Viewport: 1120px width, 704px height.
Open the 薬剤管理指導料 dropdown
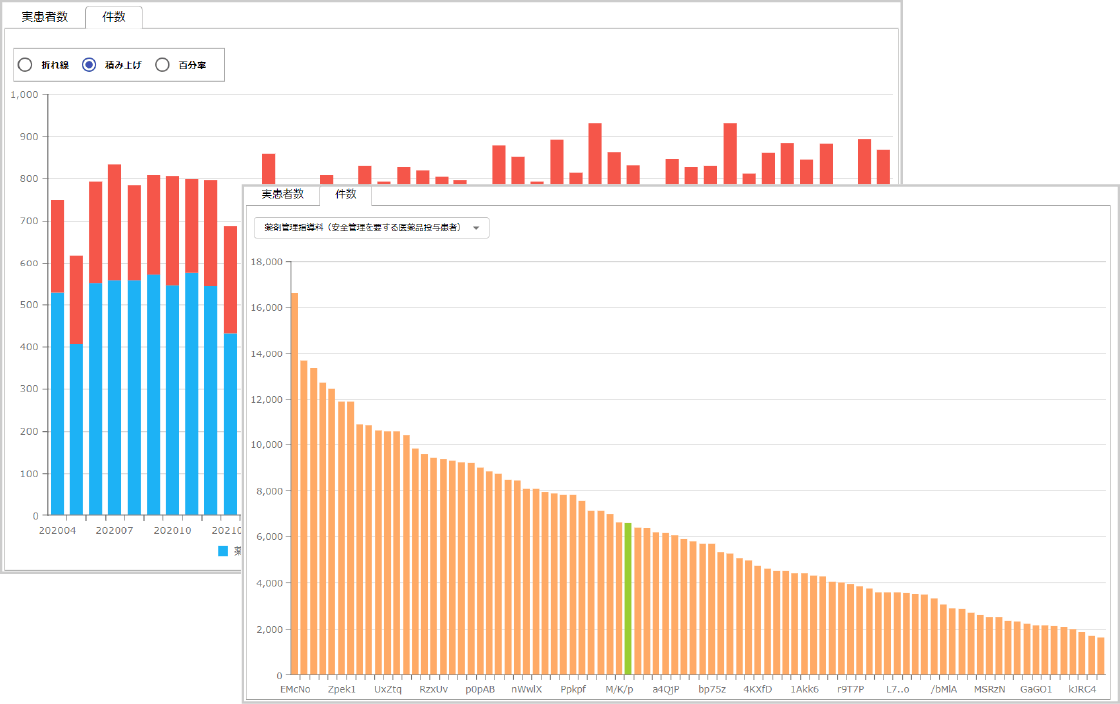371,228
